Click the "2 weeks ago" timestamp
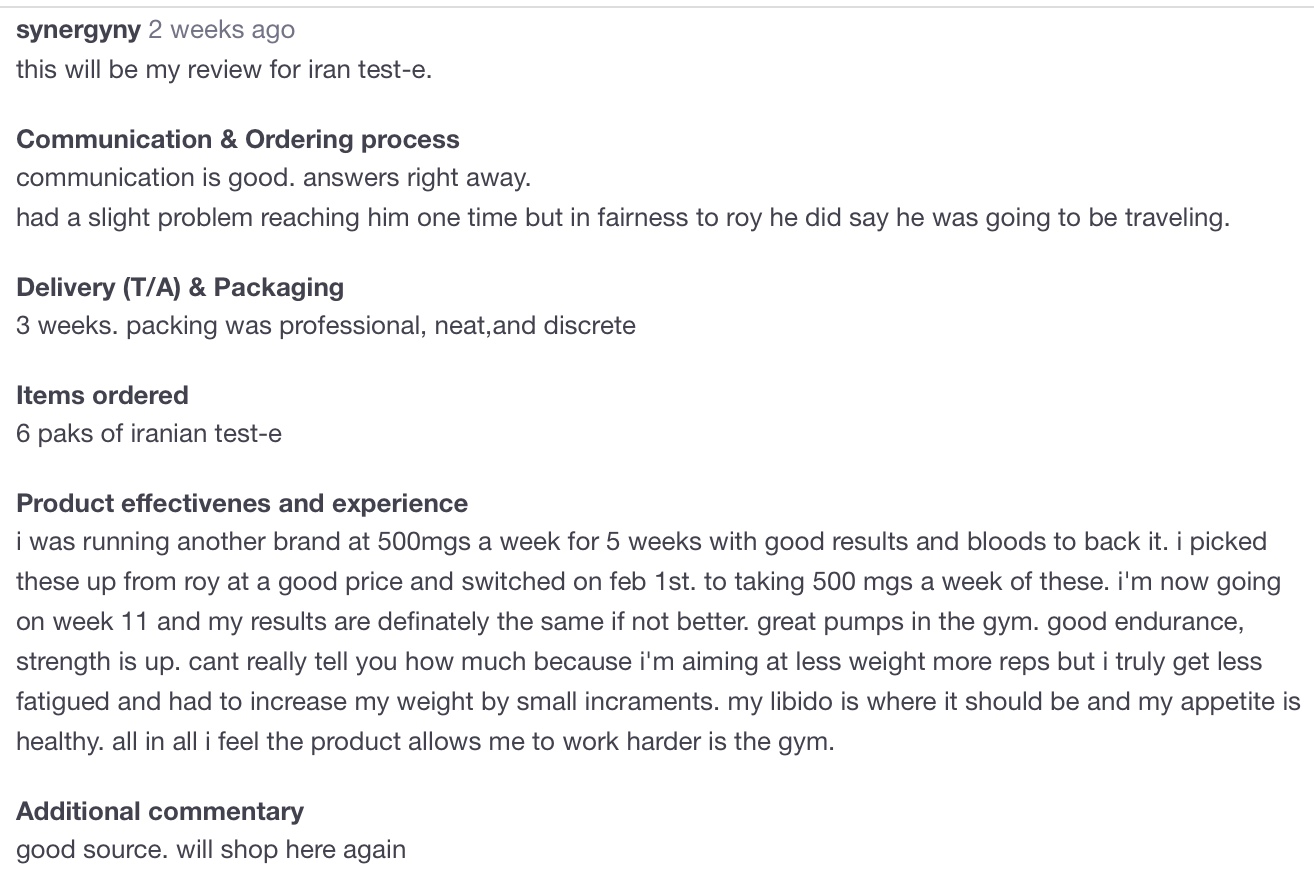This screenshot has height=884, width=1314. (x=221, y=30)
